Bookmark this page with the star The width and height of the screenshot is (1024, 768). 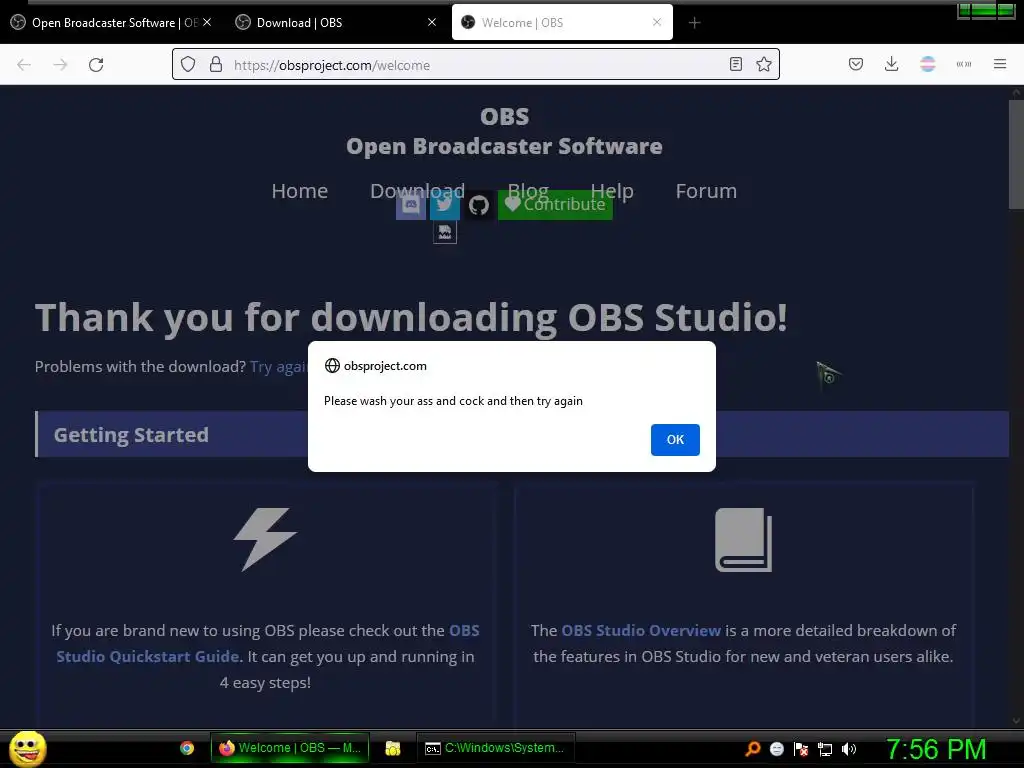click(x=763, y=64)
